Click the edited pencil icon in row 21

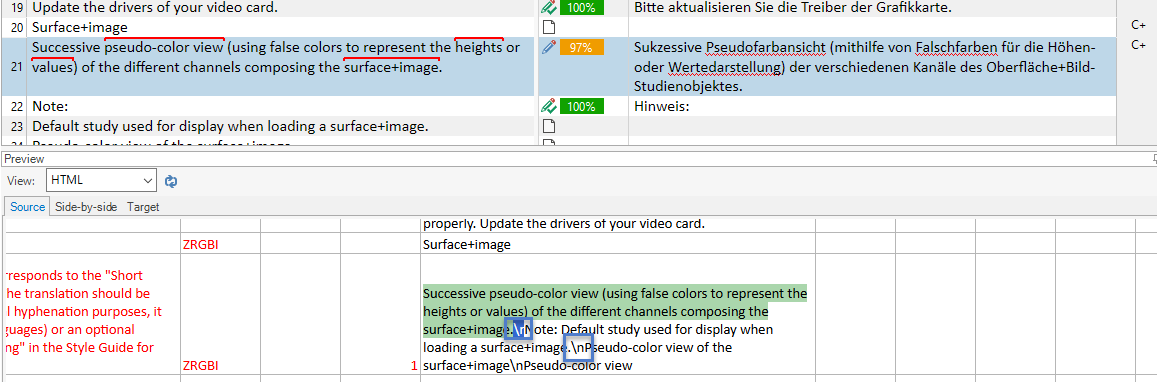click(x=549, y=47)
